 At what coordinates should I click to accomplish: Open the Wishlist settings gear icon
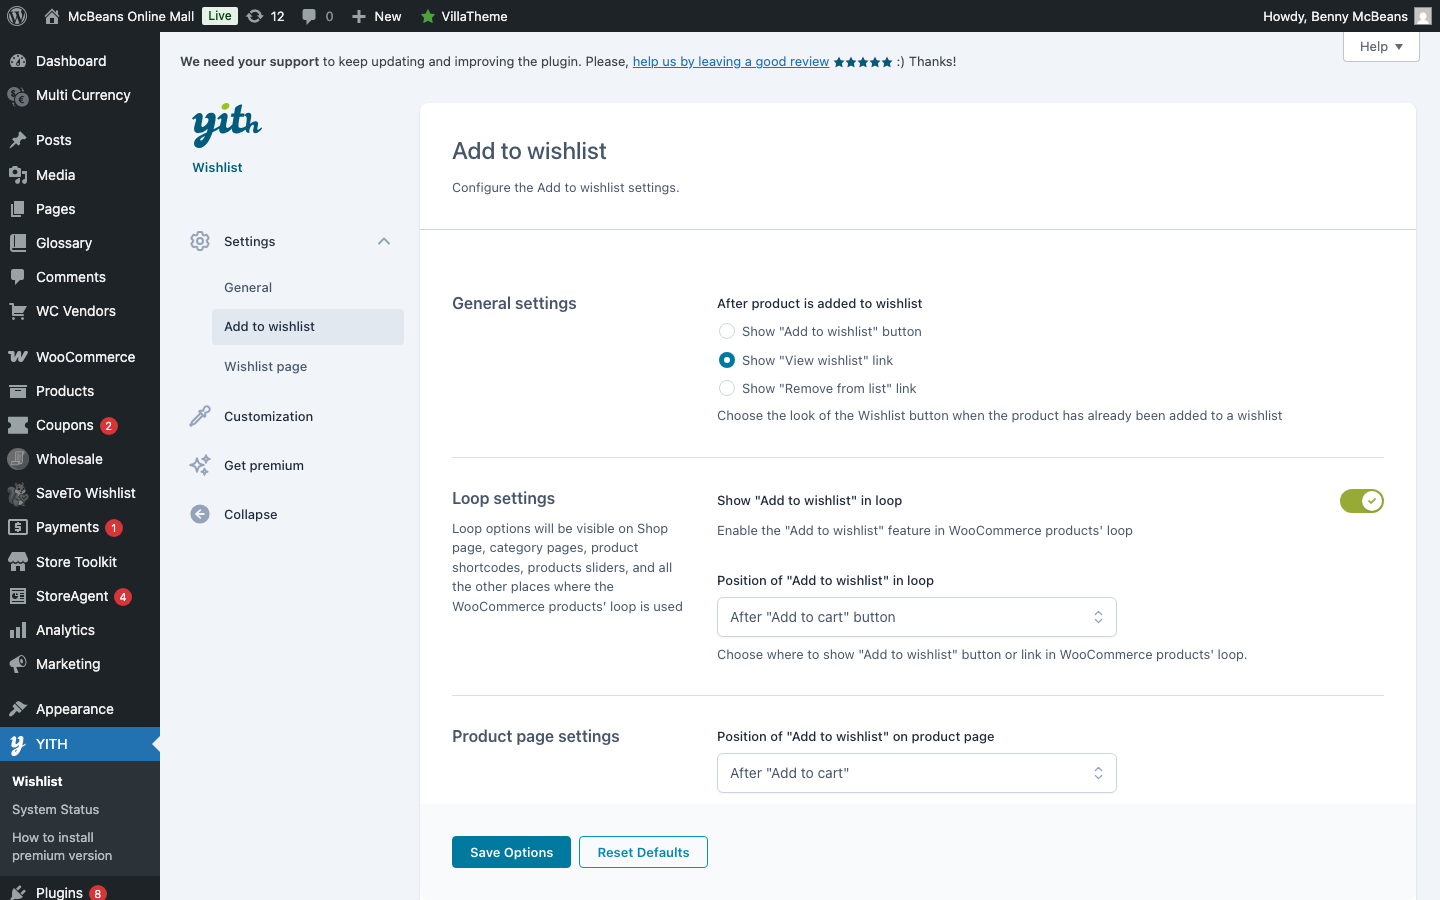pos(199,241)
